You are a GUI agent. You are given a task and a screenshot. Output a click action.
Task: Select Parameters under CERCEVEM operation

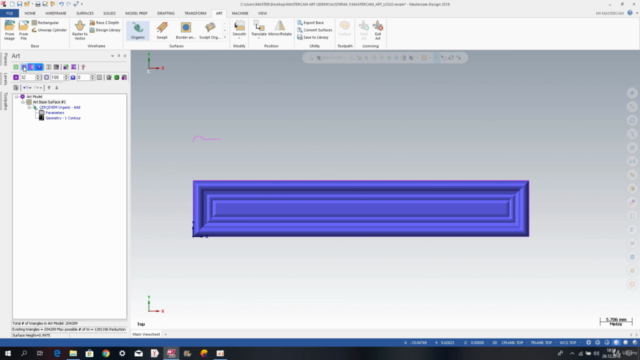pos(55,113)
